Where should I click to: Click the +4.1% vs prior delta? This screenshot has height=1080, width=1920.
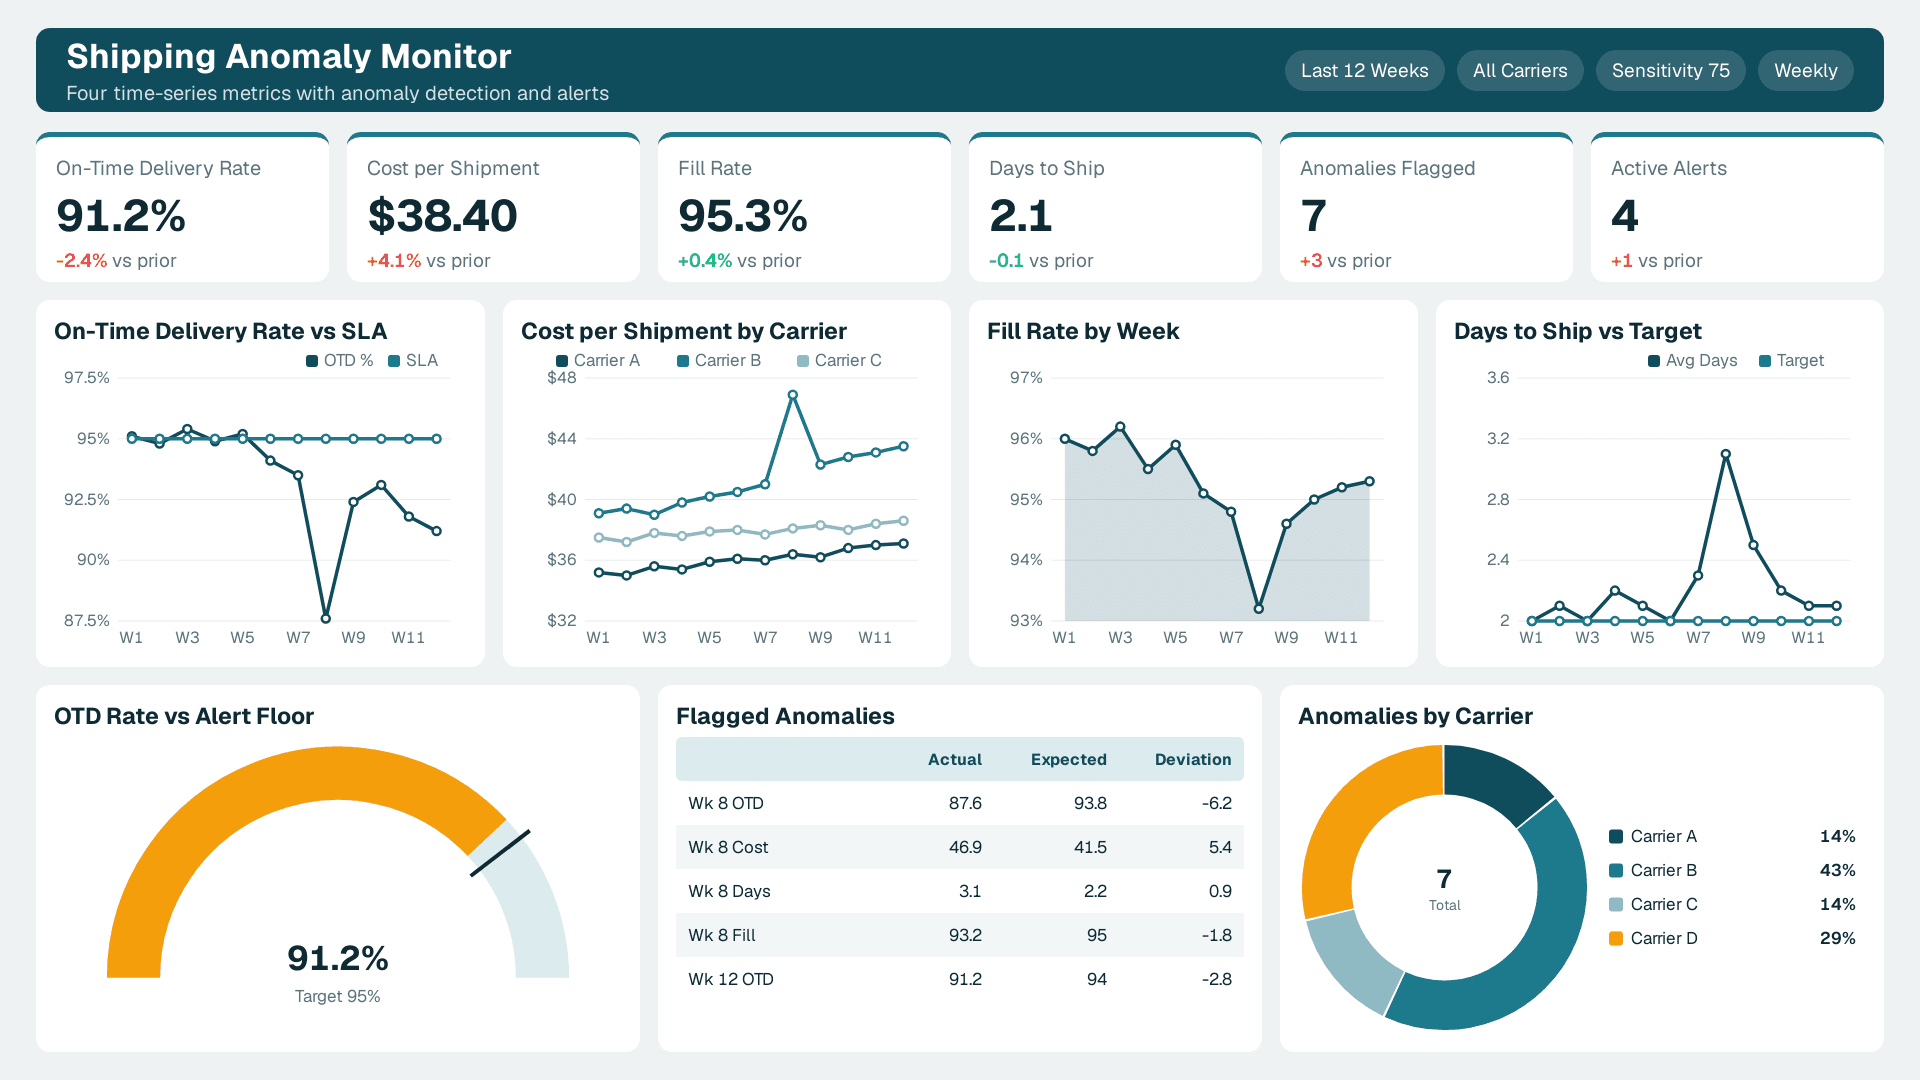pos(428,261)
